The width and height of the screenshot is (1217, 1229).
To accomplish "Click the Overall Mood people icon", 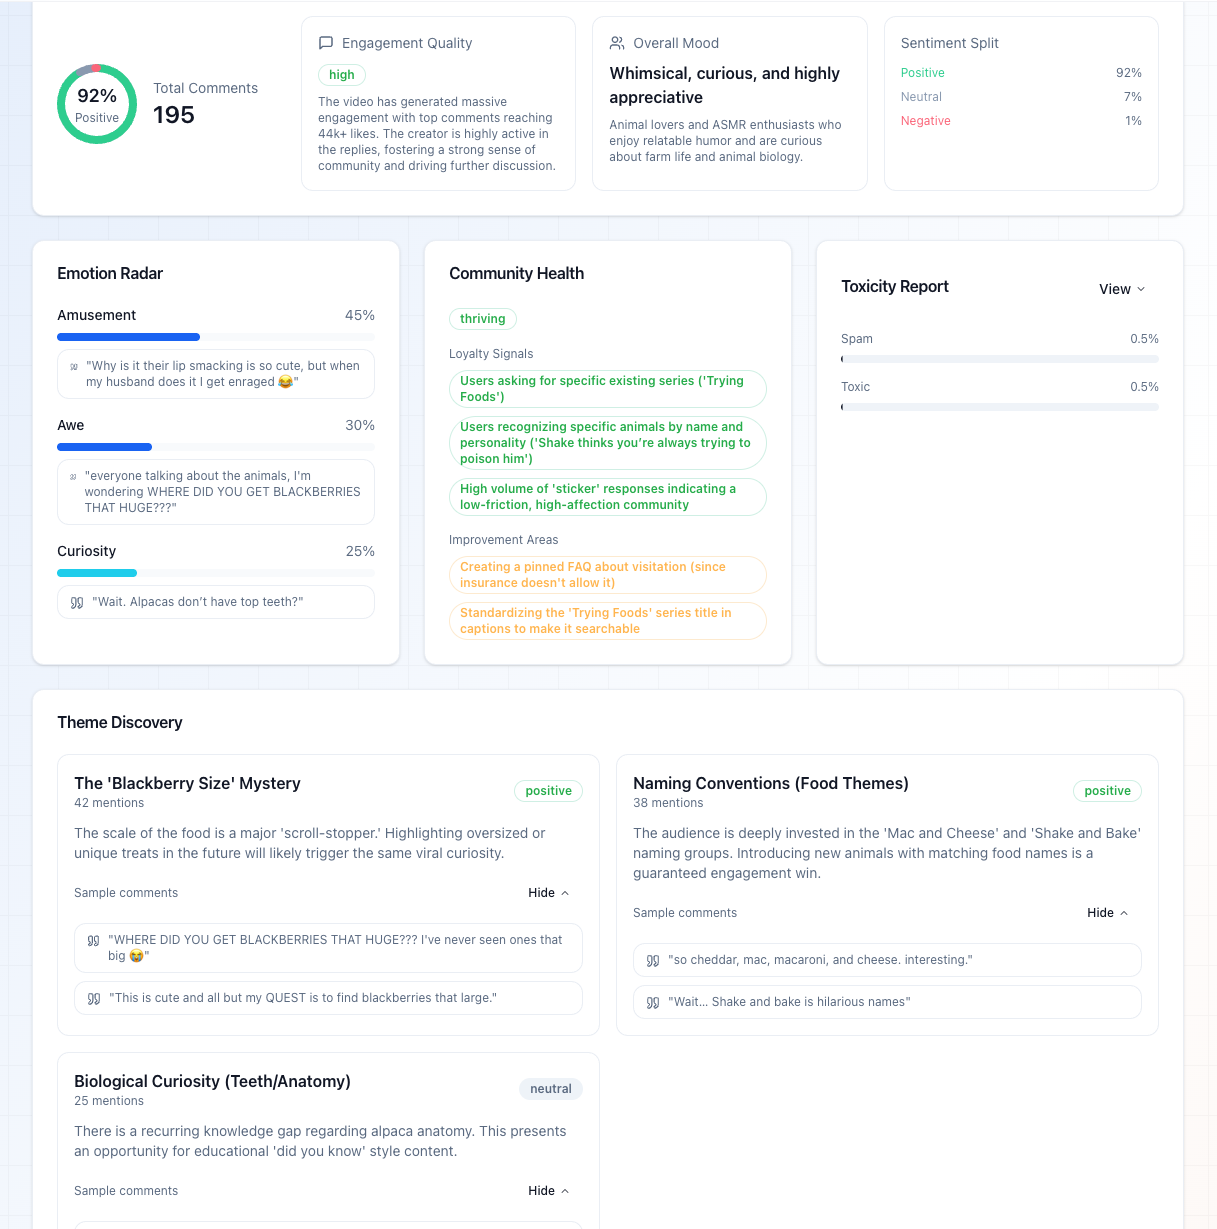I will 617,43.
